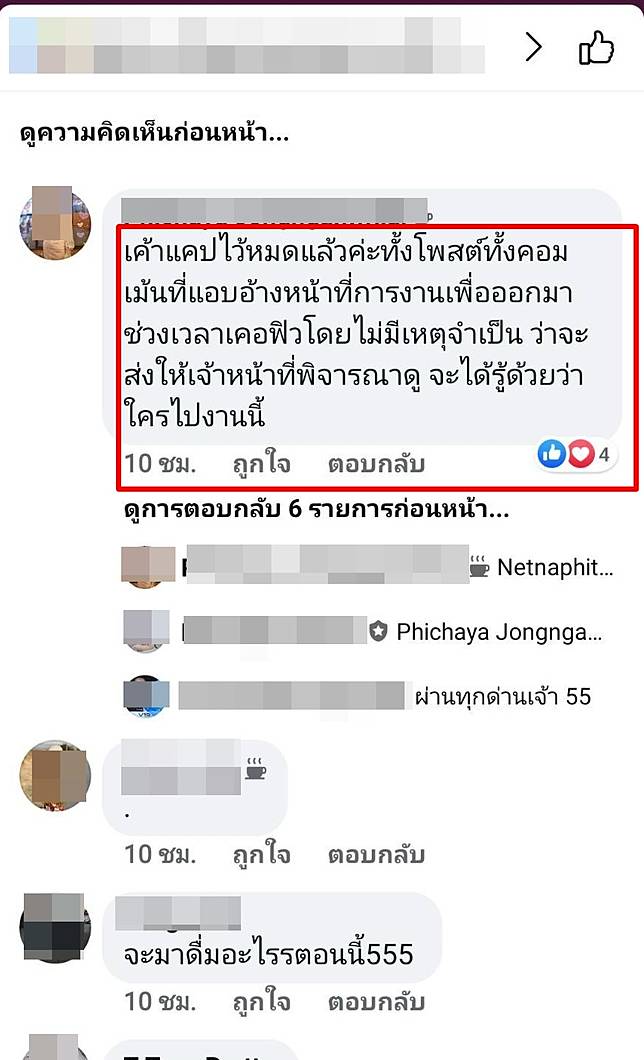Tap the thumbs-up icon in header
This screenshot has width=644, height=1060.
(x=597, y=48)
